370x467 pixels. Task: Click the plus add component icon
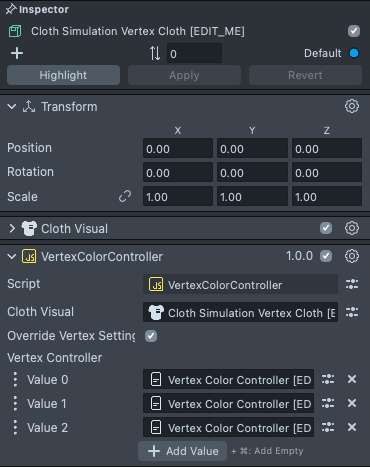click(x=17, y=53)
